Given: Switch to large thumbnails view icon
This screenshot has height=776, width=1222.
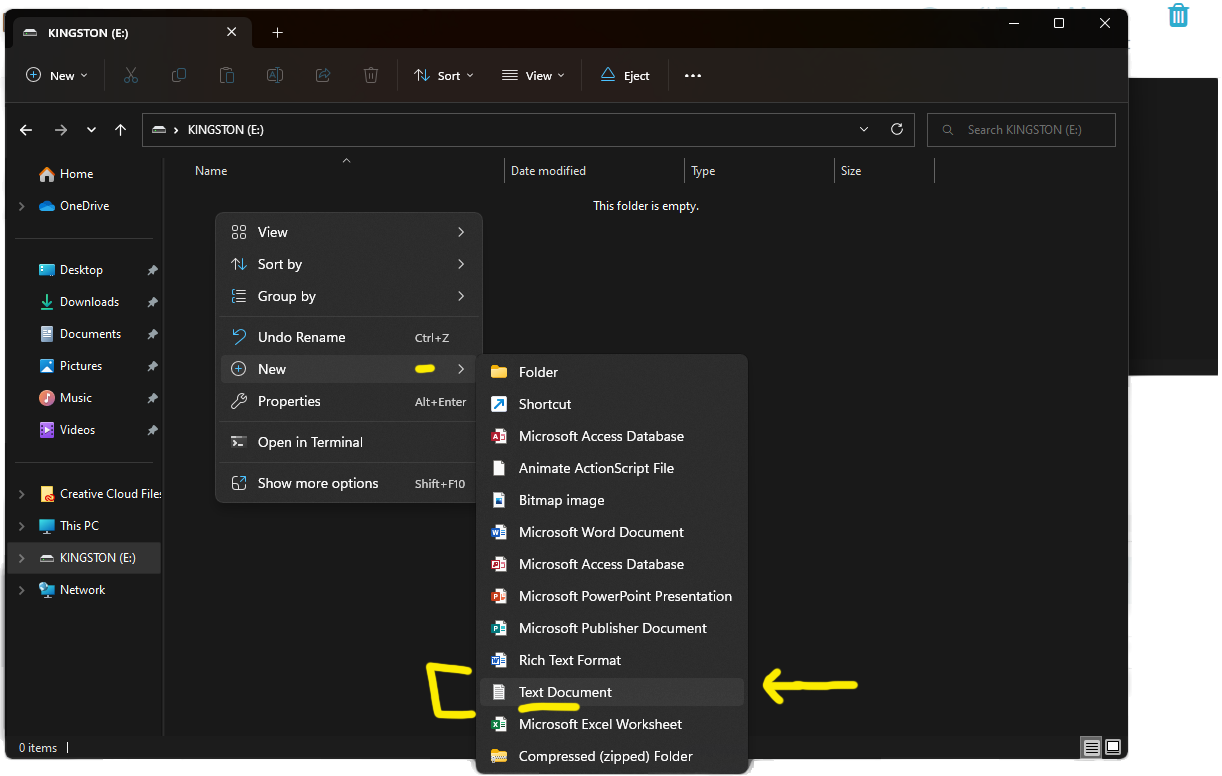Looking at the screenshot, I should [1112, 747].
